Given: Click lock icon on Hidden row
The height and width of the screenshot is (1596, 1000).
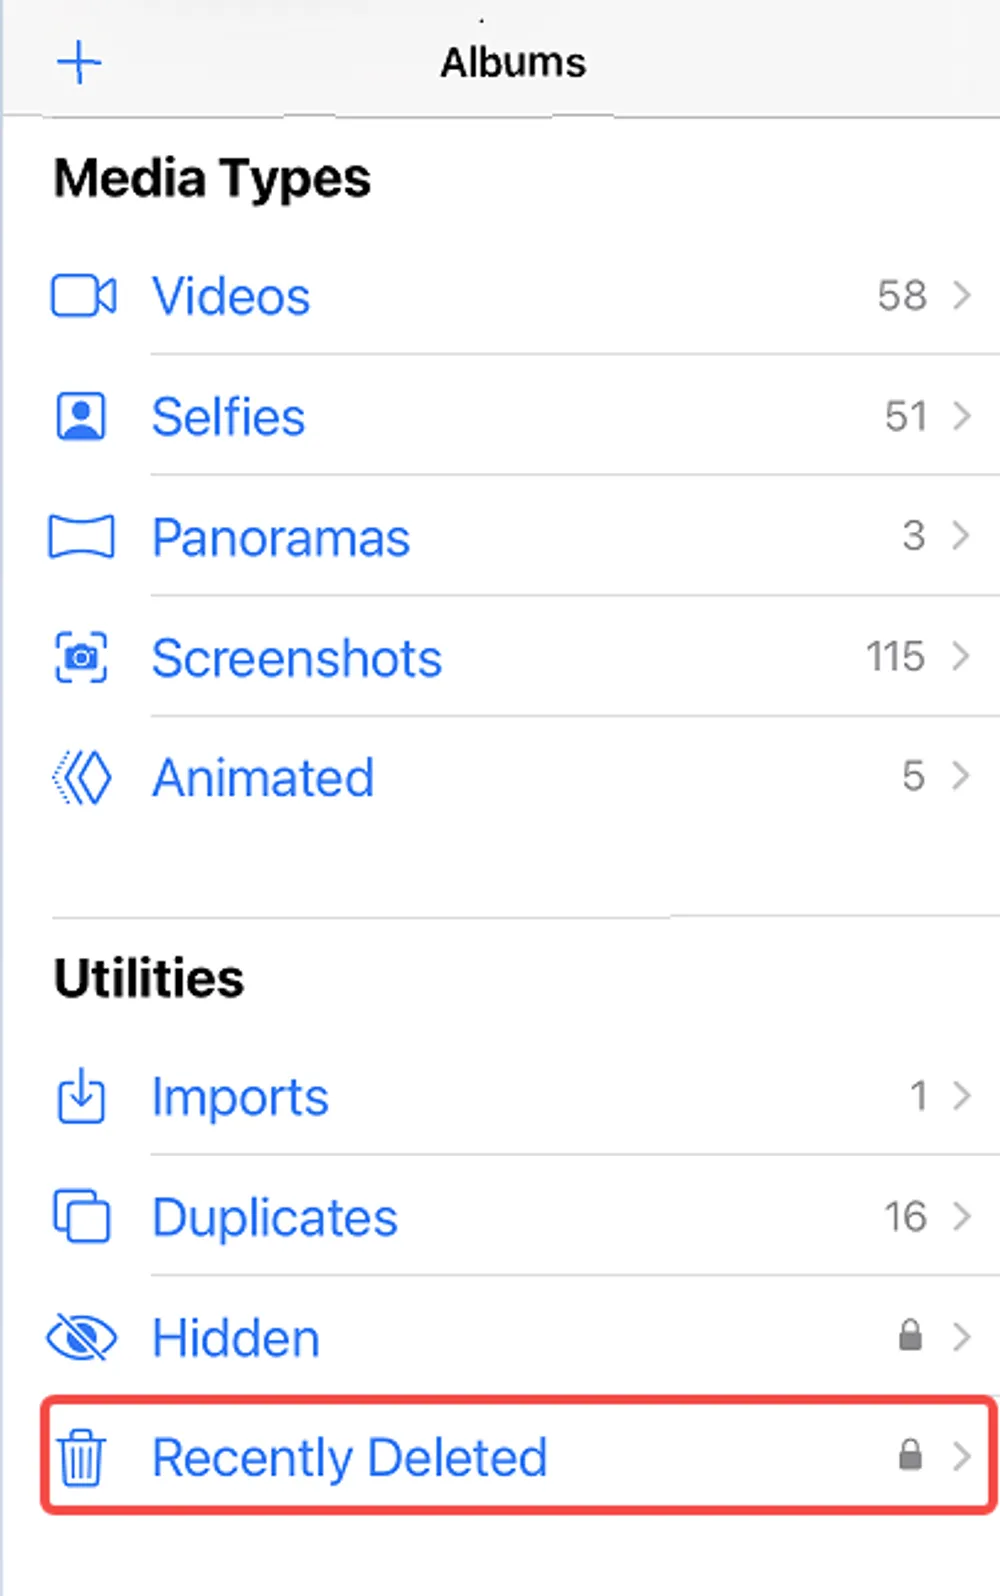Looking at the screenshot, I should pyautogui.click(x=910, y=1335).
